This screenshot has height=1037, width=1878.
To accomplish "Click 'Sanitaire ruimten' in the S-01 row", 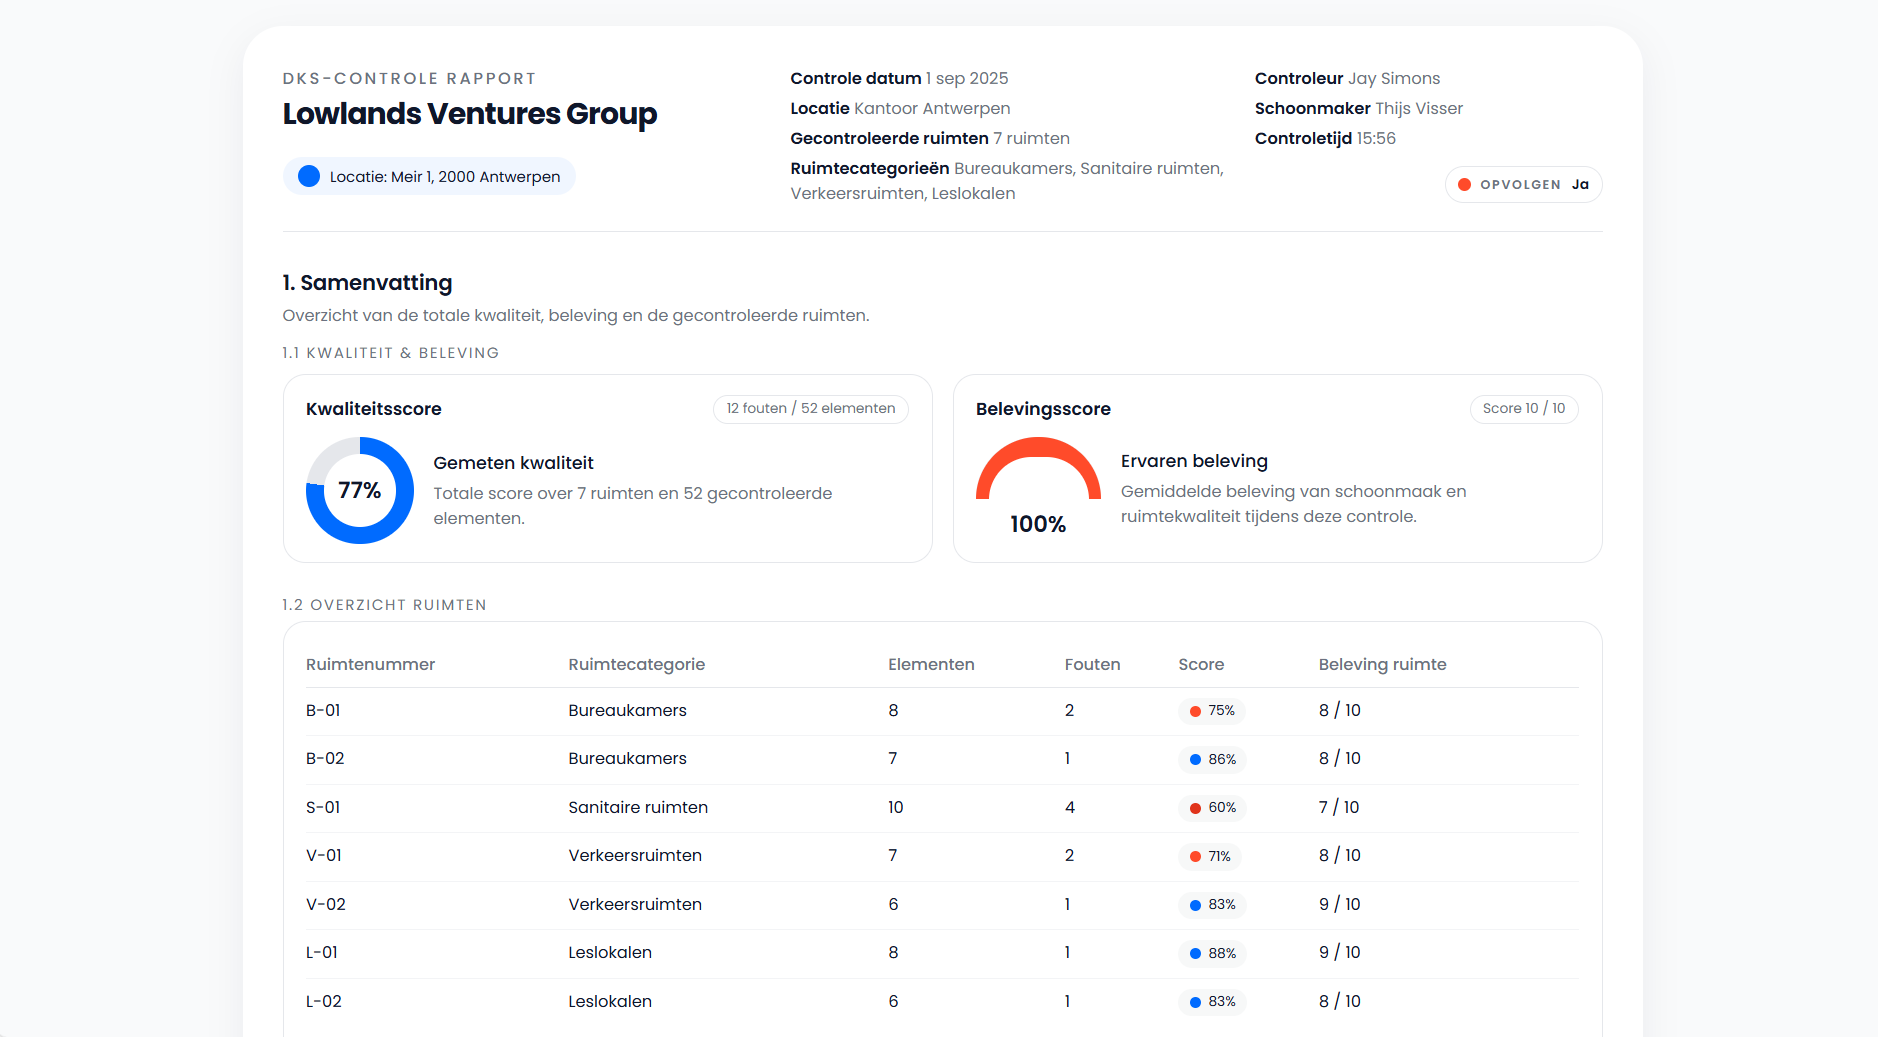I will click(x=638, y=808).
